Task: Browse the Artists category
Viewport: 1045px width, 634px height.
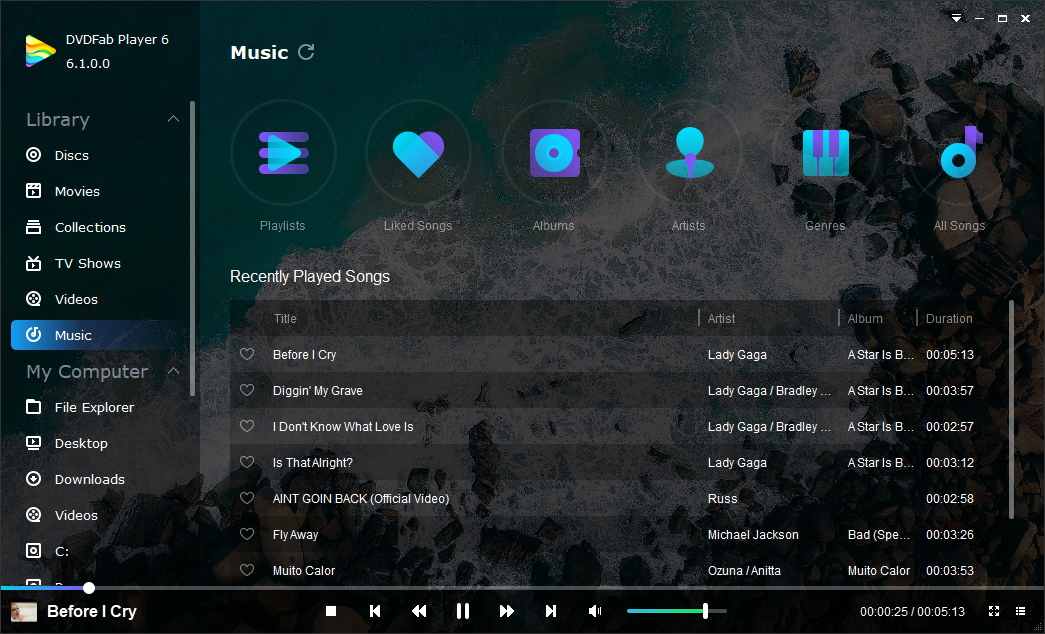Action: (x=689, y=153)
